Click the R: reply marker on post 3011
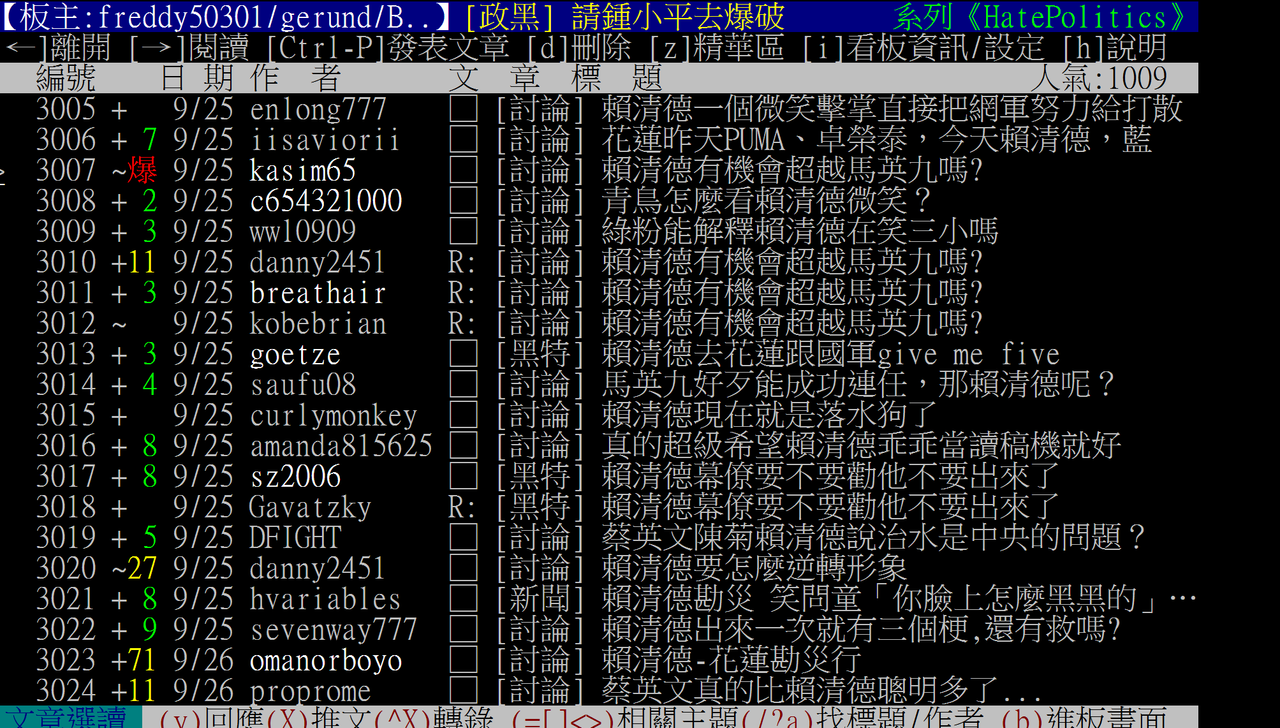The height and width of the screenshot is (728, 1280). [x=462, y=293]
